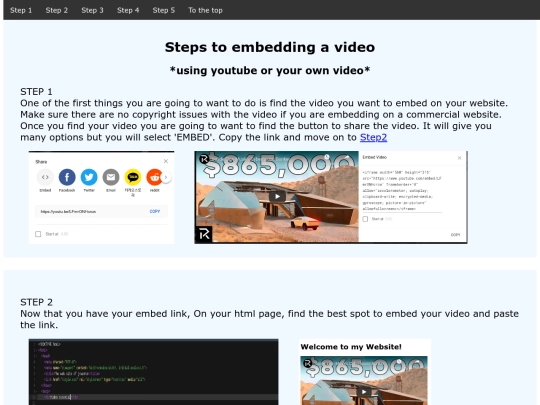Click the 'Welcome to my Website!' heading

pos(351,347)
